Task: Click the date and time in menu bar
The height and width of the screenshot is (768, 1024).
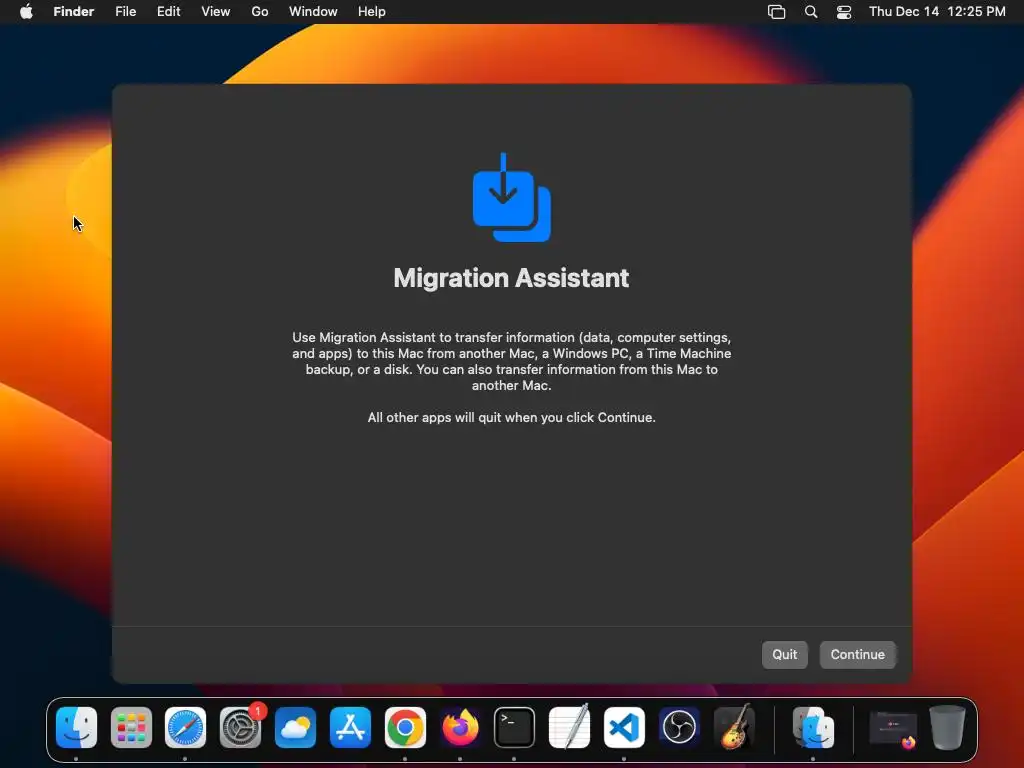Action: (x=937, y=12)
